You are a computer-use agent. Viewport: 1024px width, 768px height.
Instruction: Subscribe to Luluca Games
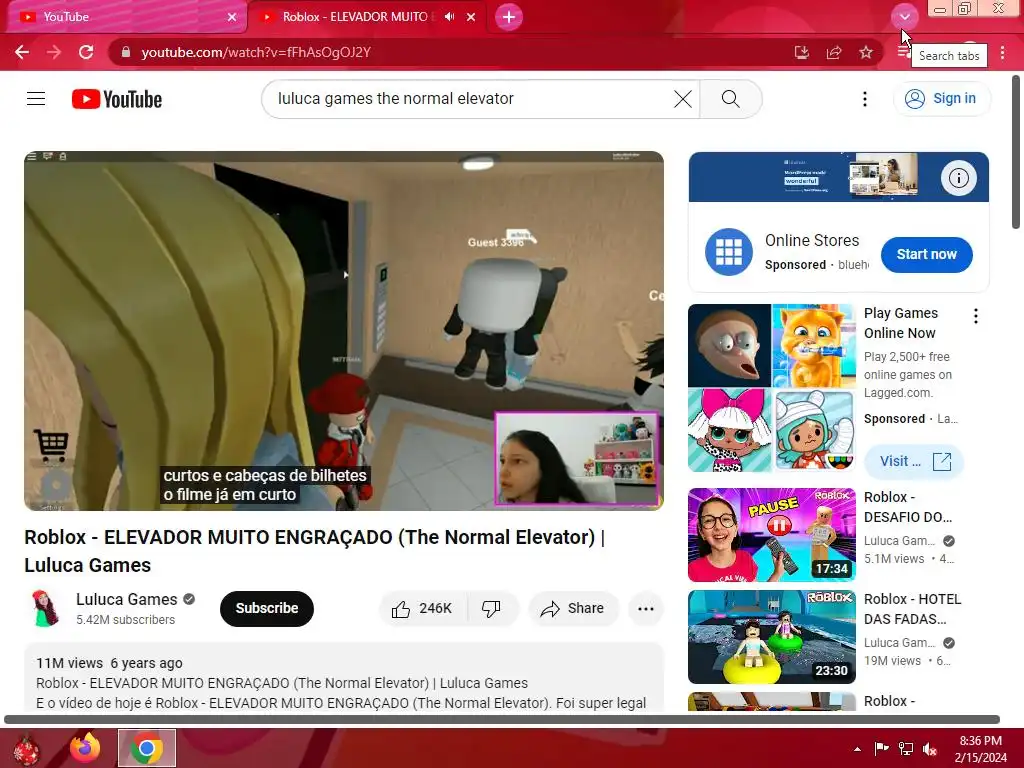(x=266, y=608)
